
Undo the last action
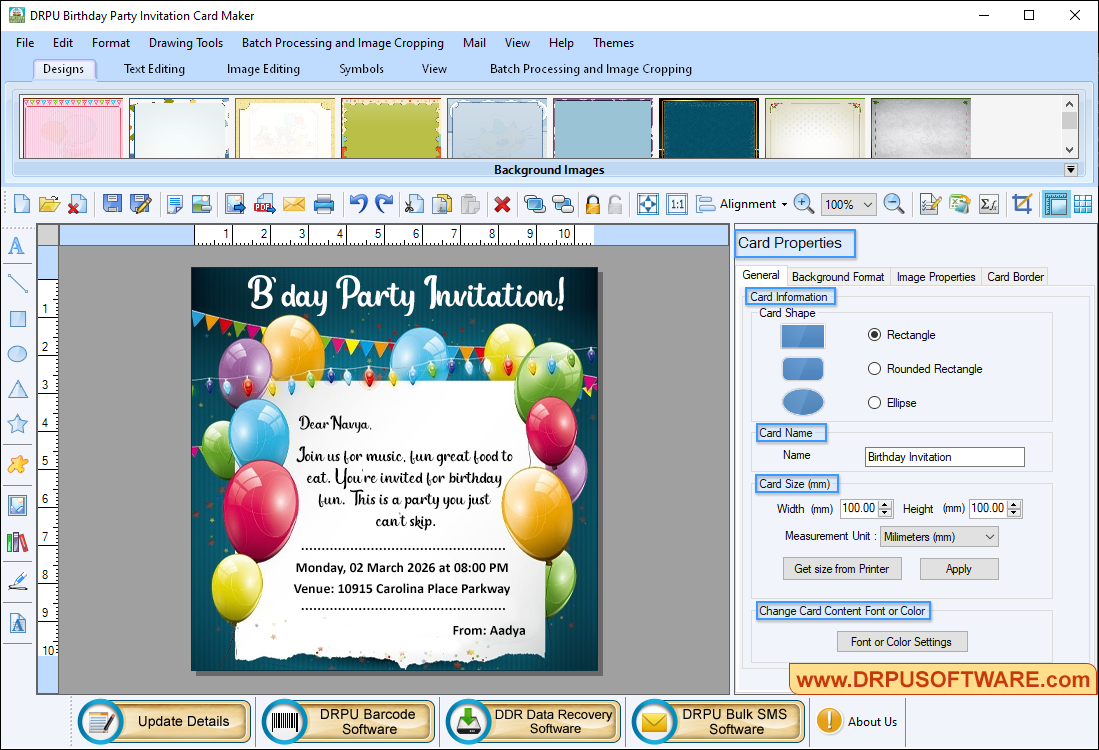tap(358, 204)
